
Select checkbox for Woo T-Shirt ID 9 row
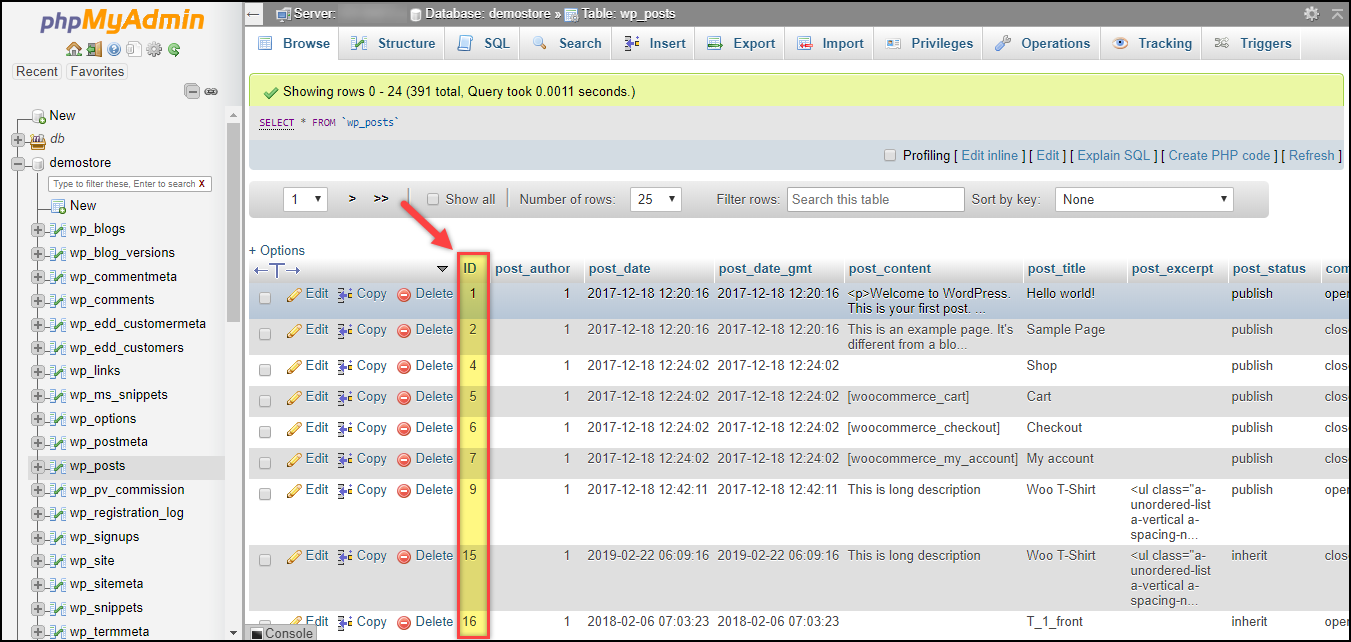pos(265,493)
